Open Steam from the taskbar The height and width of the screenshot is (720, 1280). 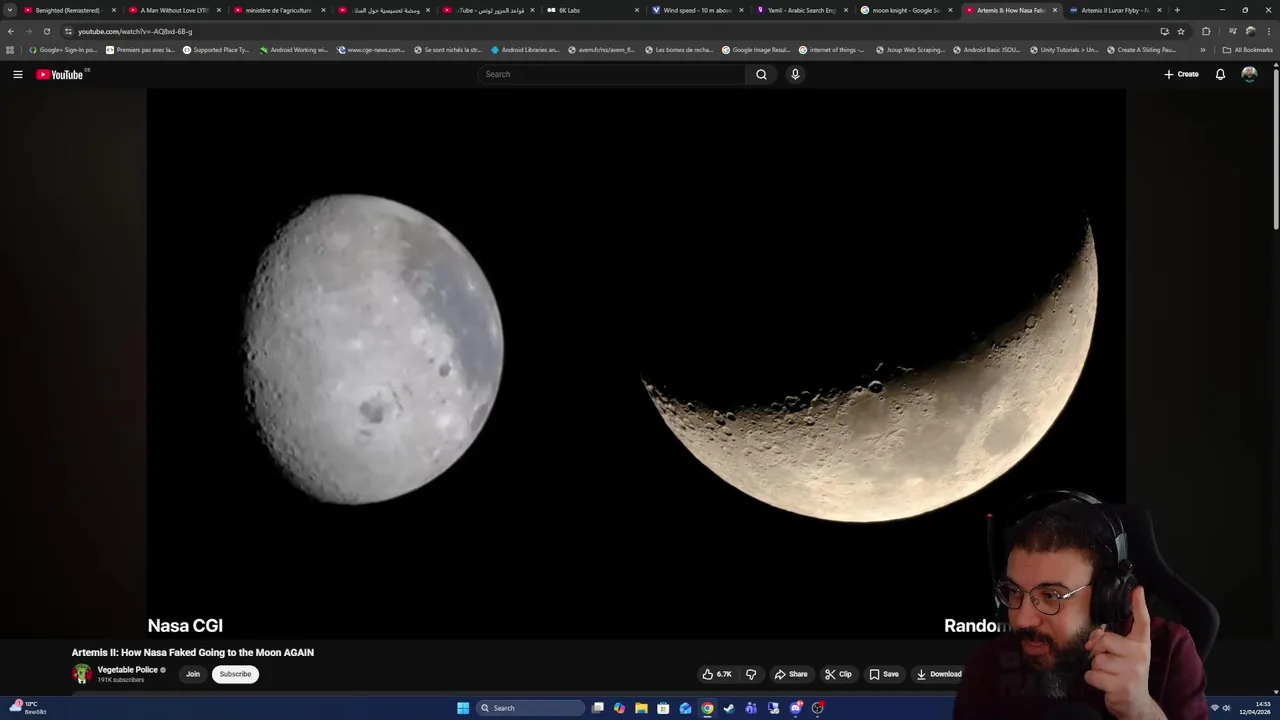pos(729,708)
